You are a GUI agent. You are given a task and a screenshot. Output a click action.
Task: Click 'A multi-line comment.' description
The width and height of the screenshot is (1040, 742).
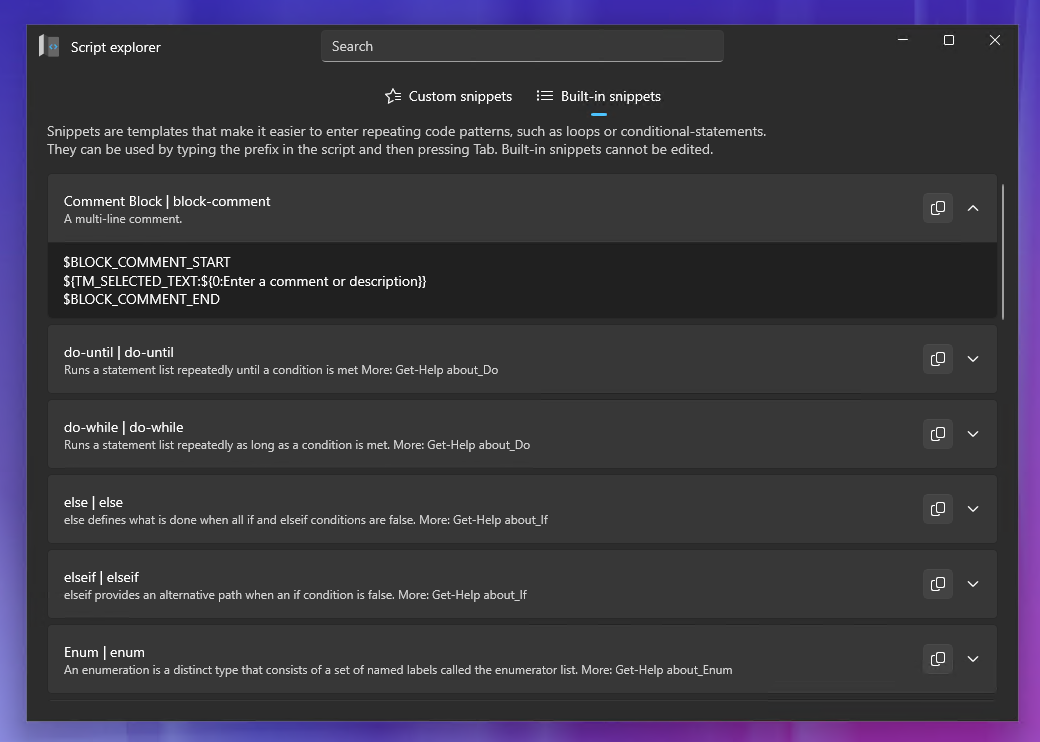pyautogui.click(x=123, y=219)
